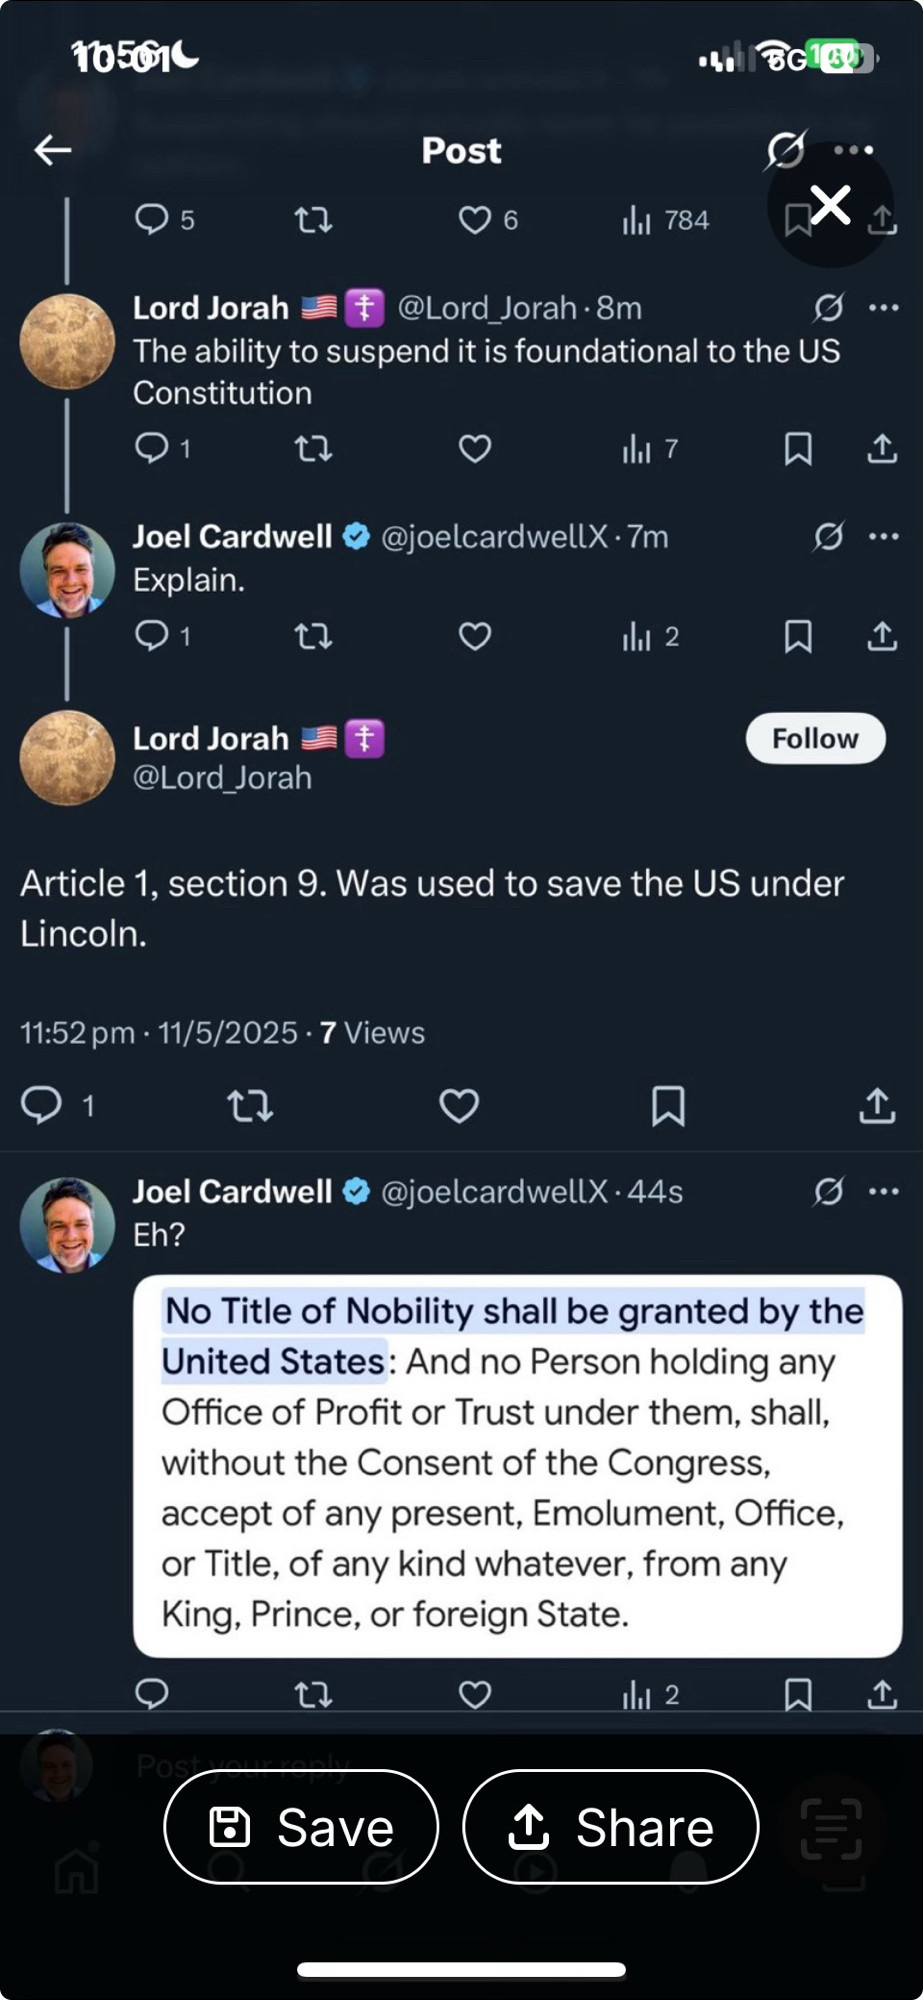Follow Lord Jorah

point(815,739)
